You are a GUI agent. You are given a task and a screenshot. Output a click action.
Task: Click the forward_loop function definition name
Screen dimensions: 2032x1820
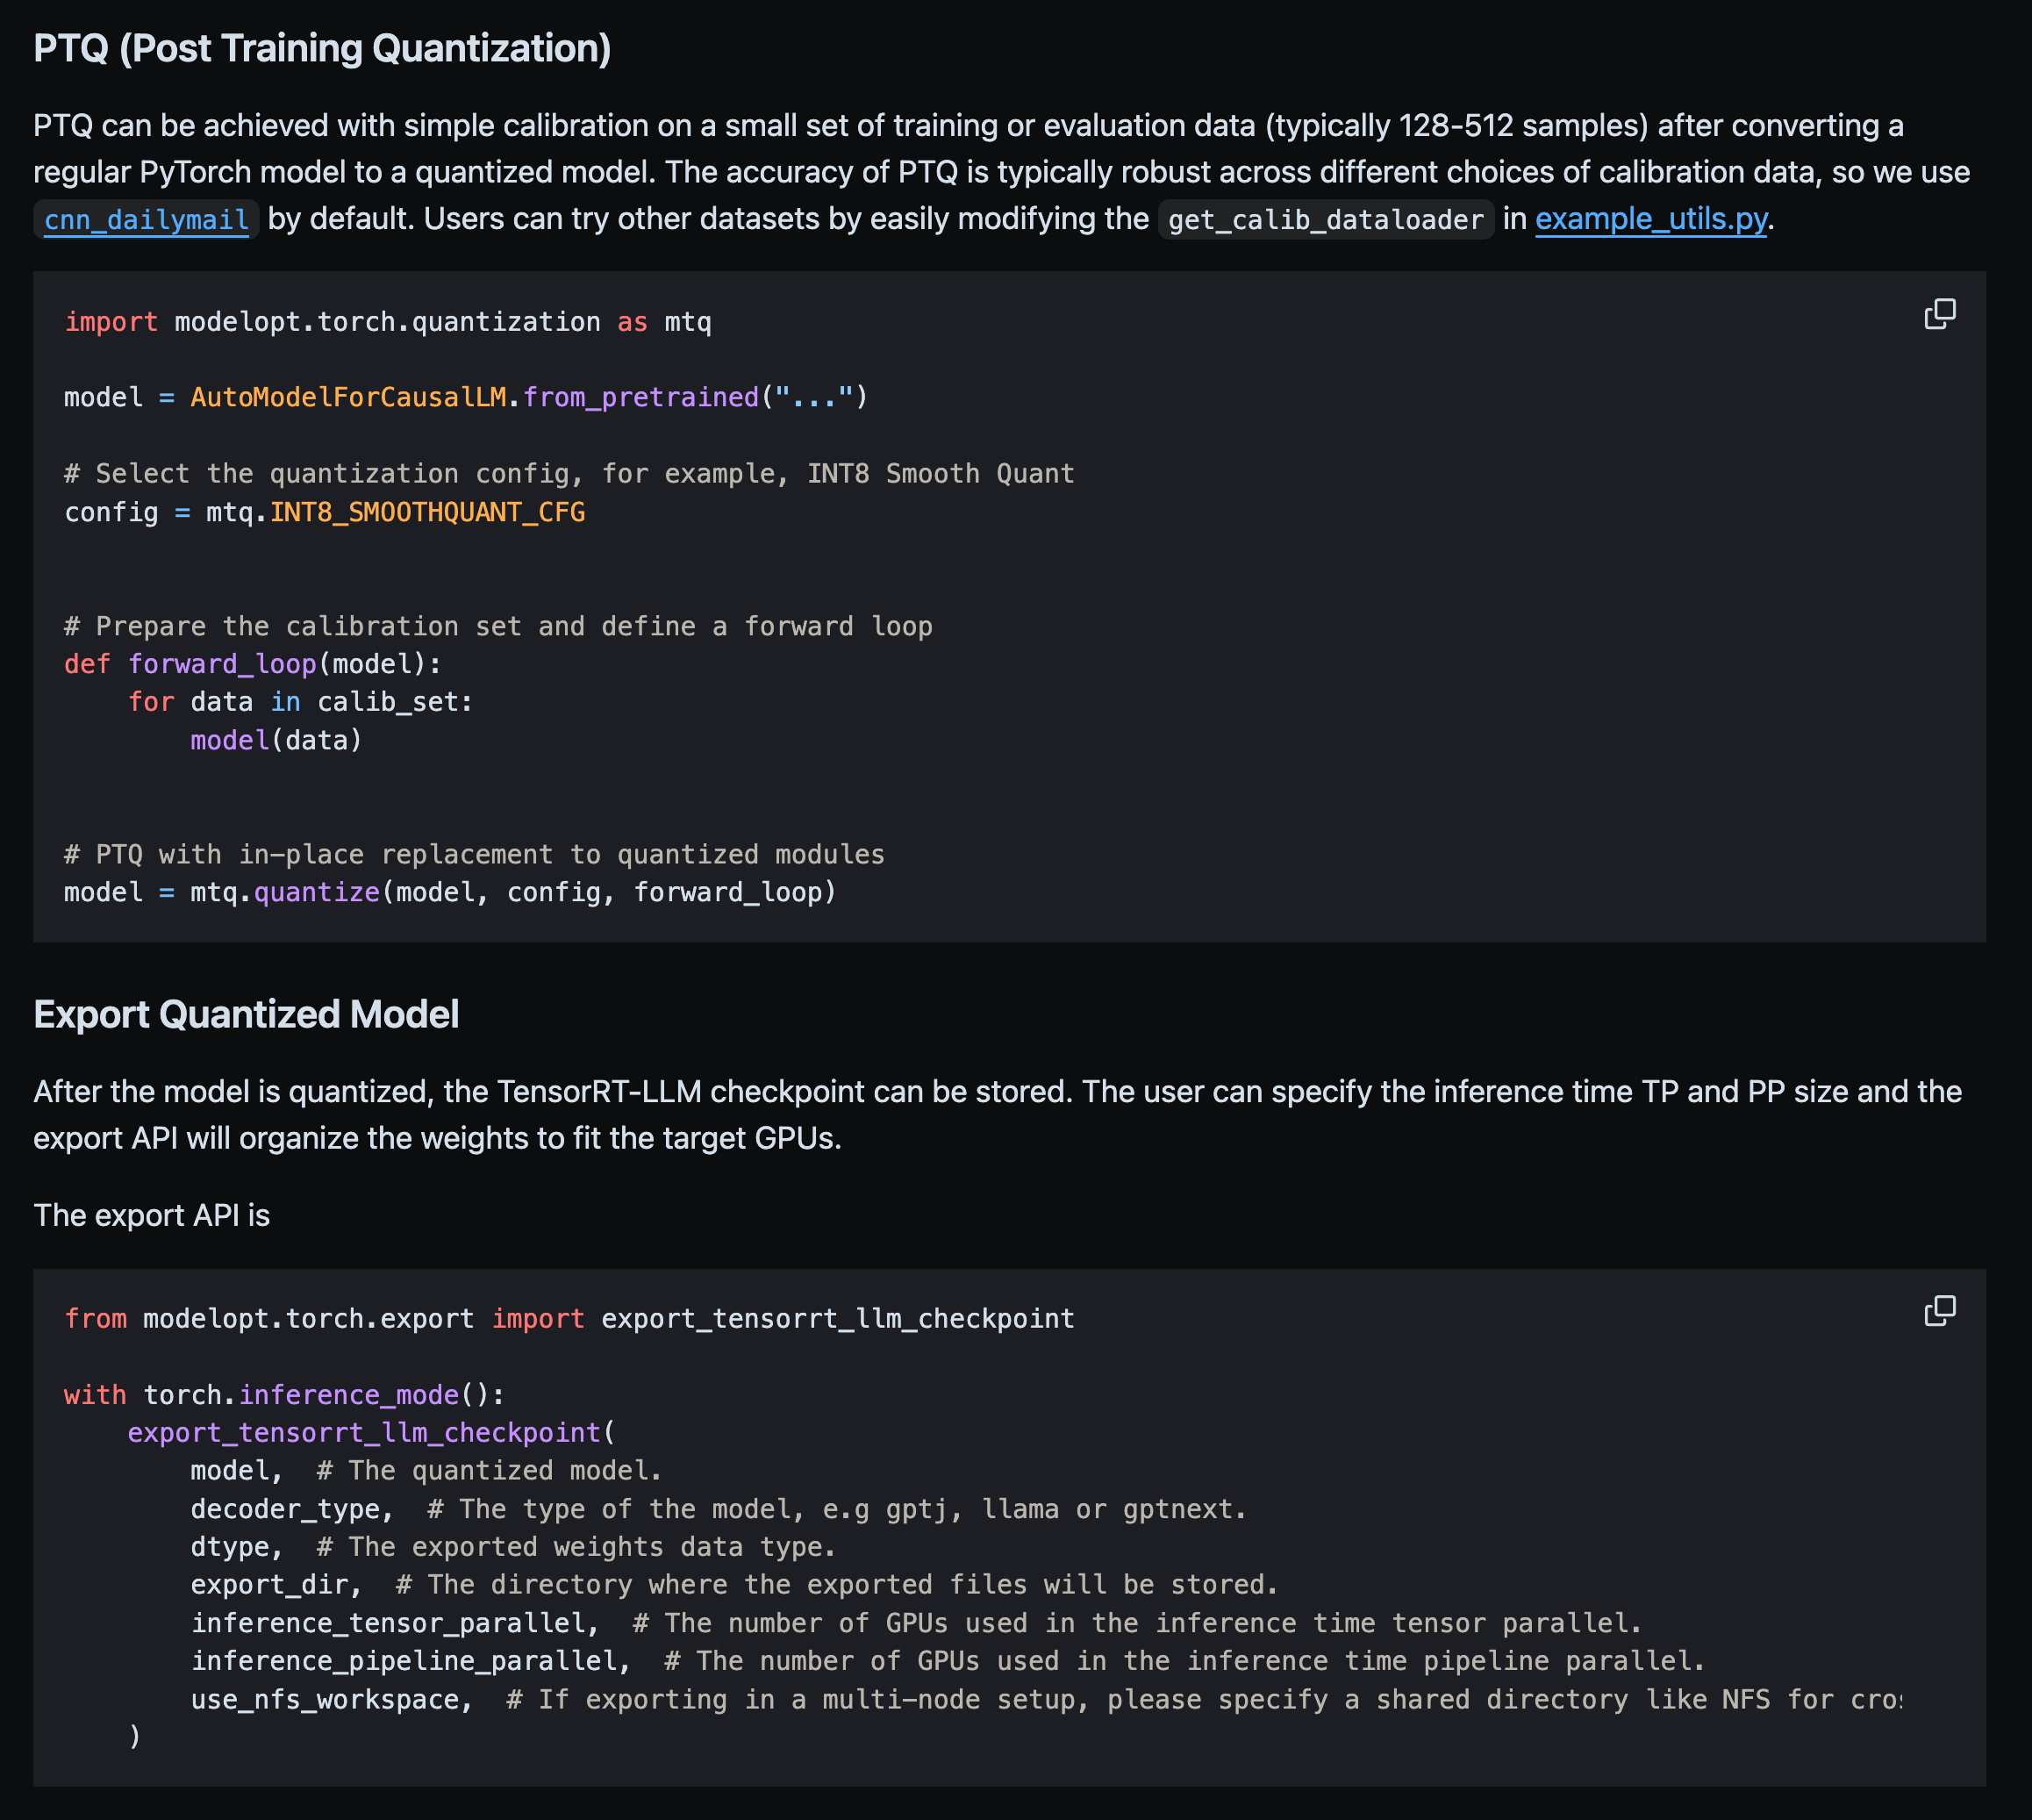(222, 664)
